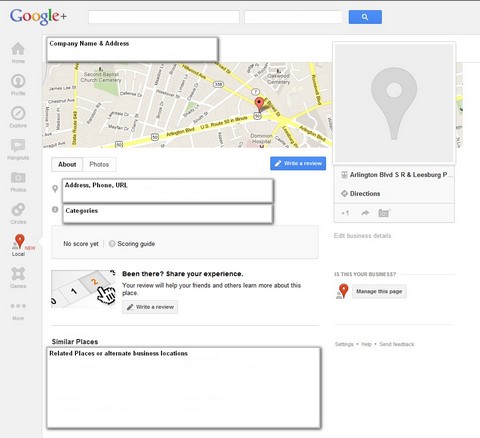Click the add photo camera icon
Viewport: 480px width, 438px height.
[x=384, y=213]
